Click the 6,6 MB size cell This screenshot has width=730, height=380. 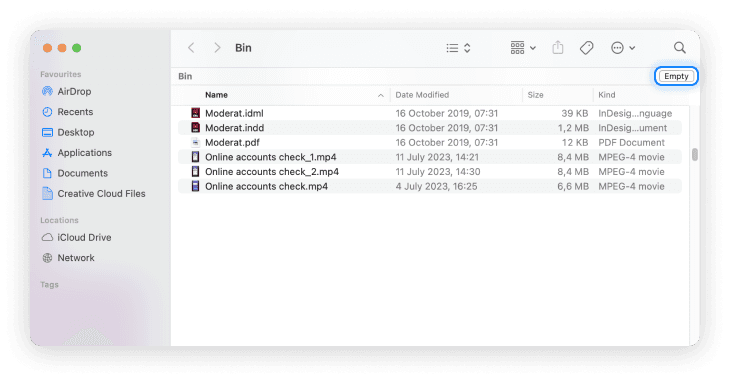click(573, 186)
